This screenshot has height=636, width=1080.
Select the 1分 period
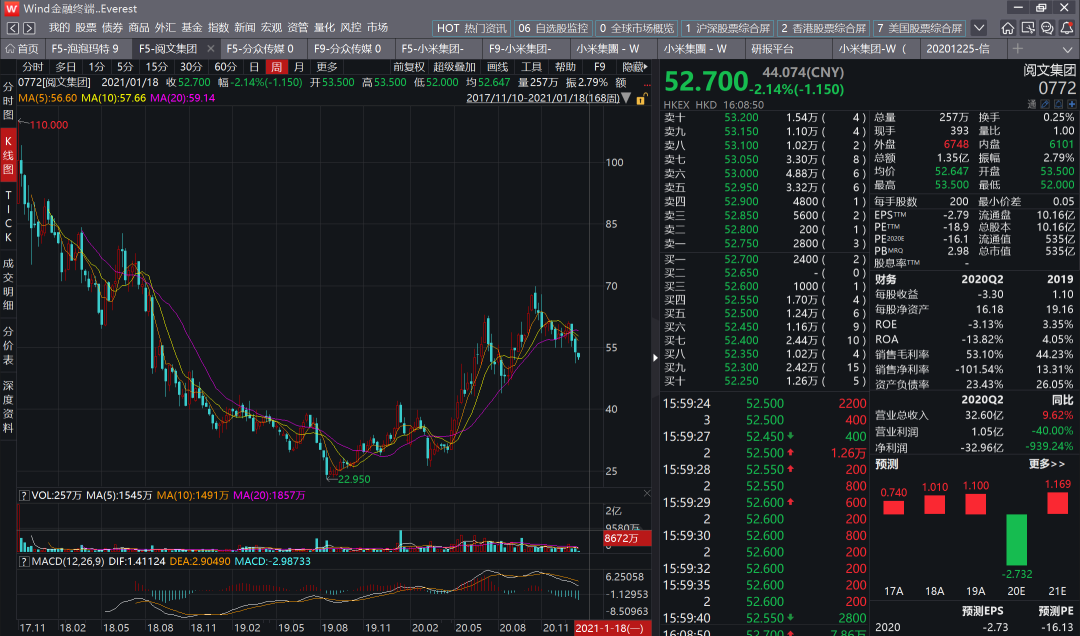pyautogui.click(x=96, y=67)
